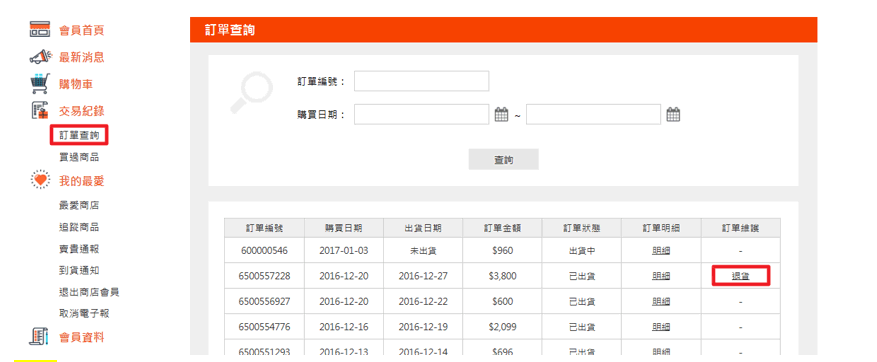The width and height of the screenshot is (877, 362).
Task: Click the 查詢 search button
Action: point(503,159)
